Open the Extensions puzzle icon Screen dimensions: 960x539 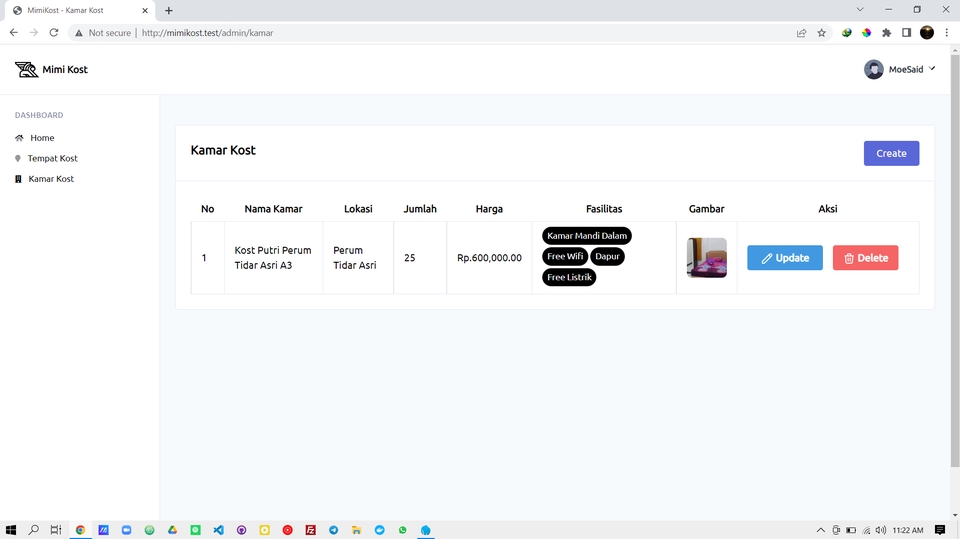pyautogui.click(x=887, y=33)
